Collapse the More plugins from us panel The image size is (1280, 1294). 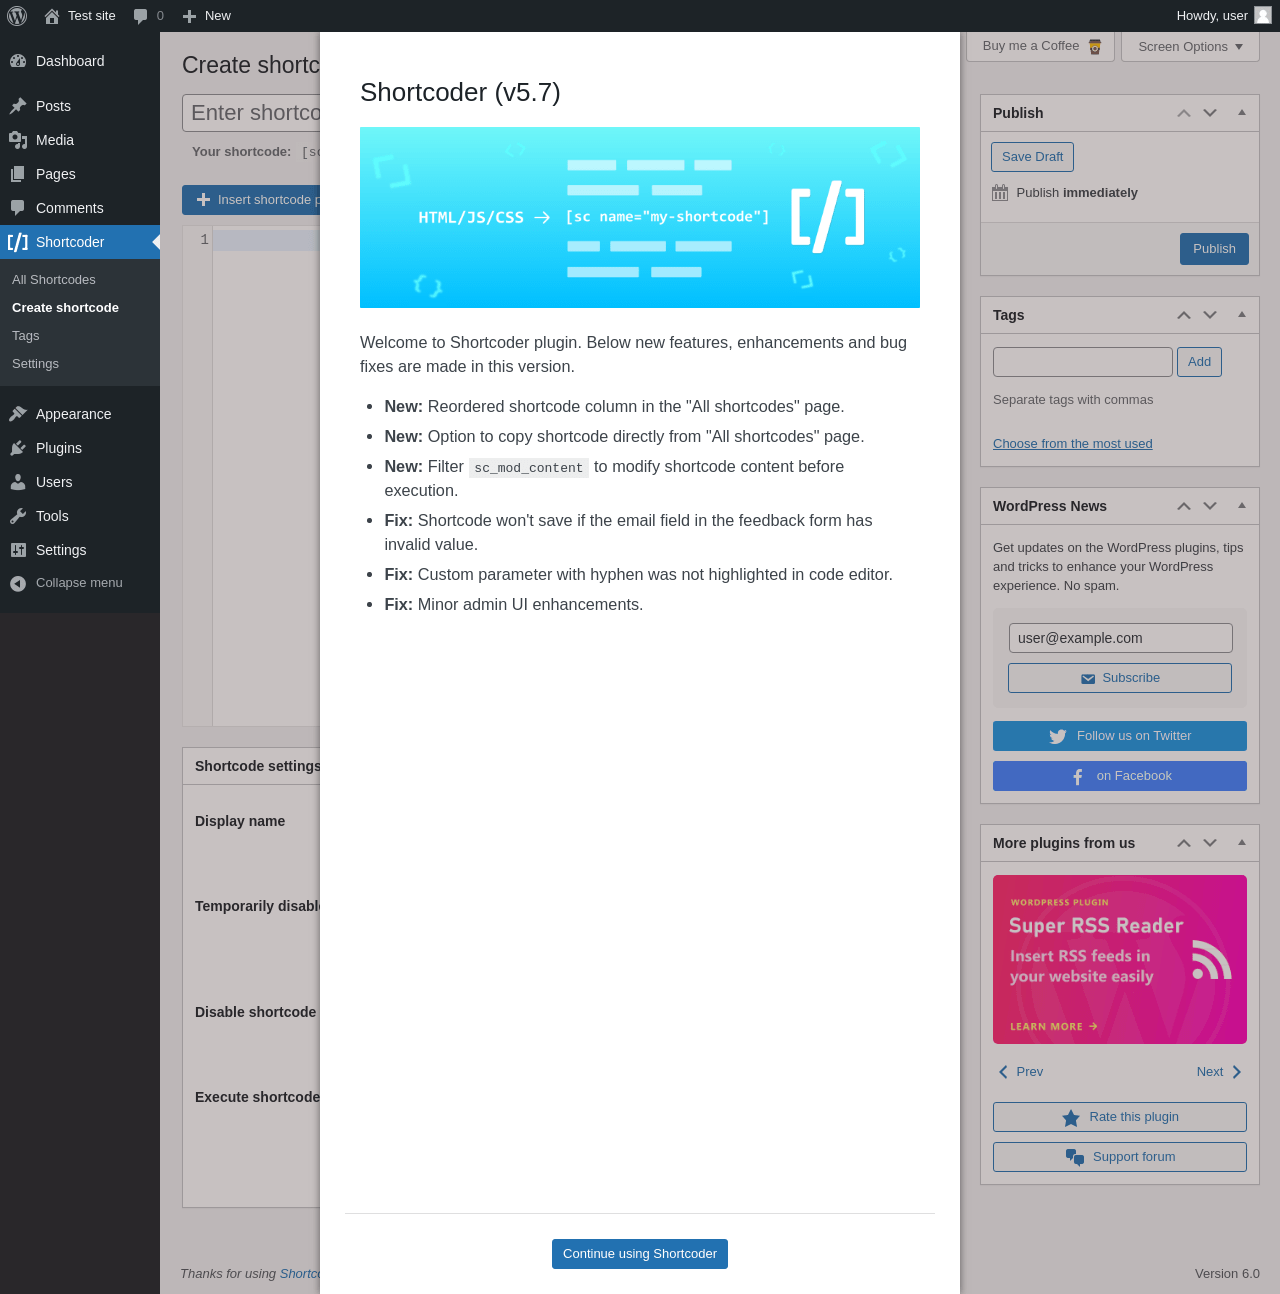[1242, 843]
